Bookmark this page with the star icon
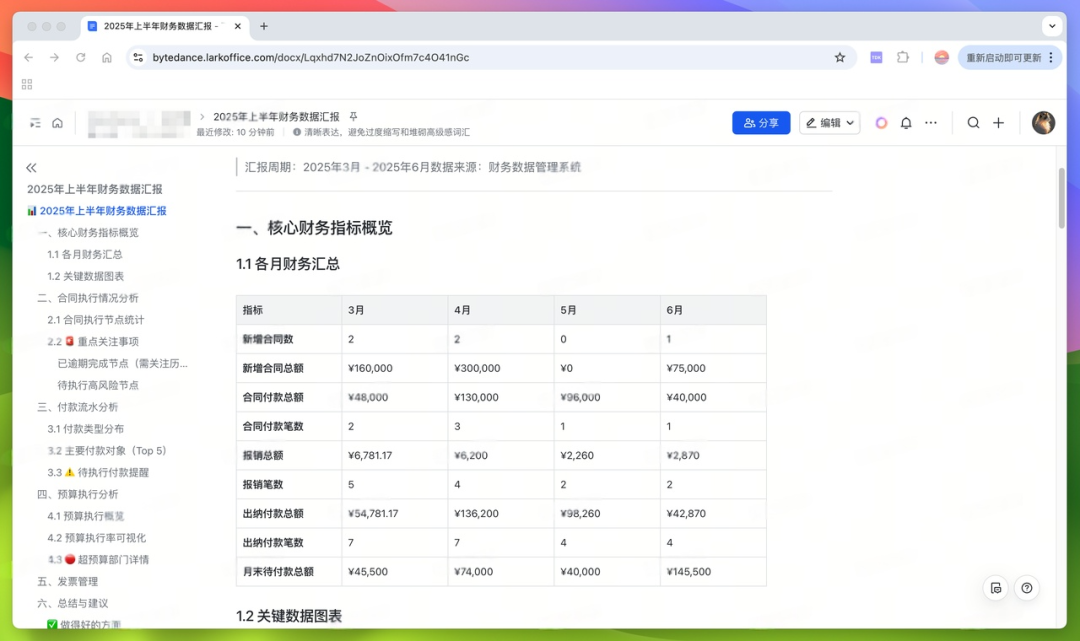The height and width of the screenshot is (641, 1080). pos(840,58)
